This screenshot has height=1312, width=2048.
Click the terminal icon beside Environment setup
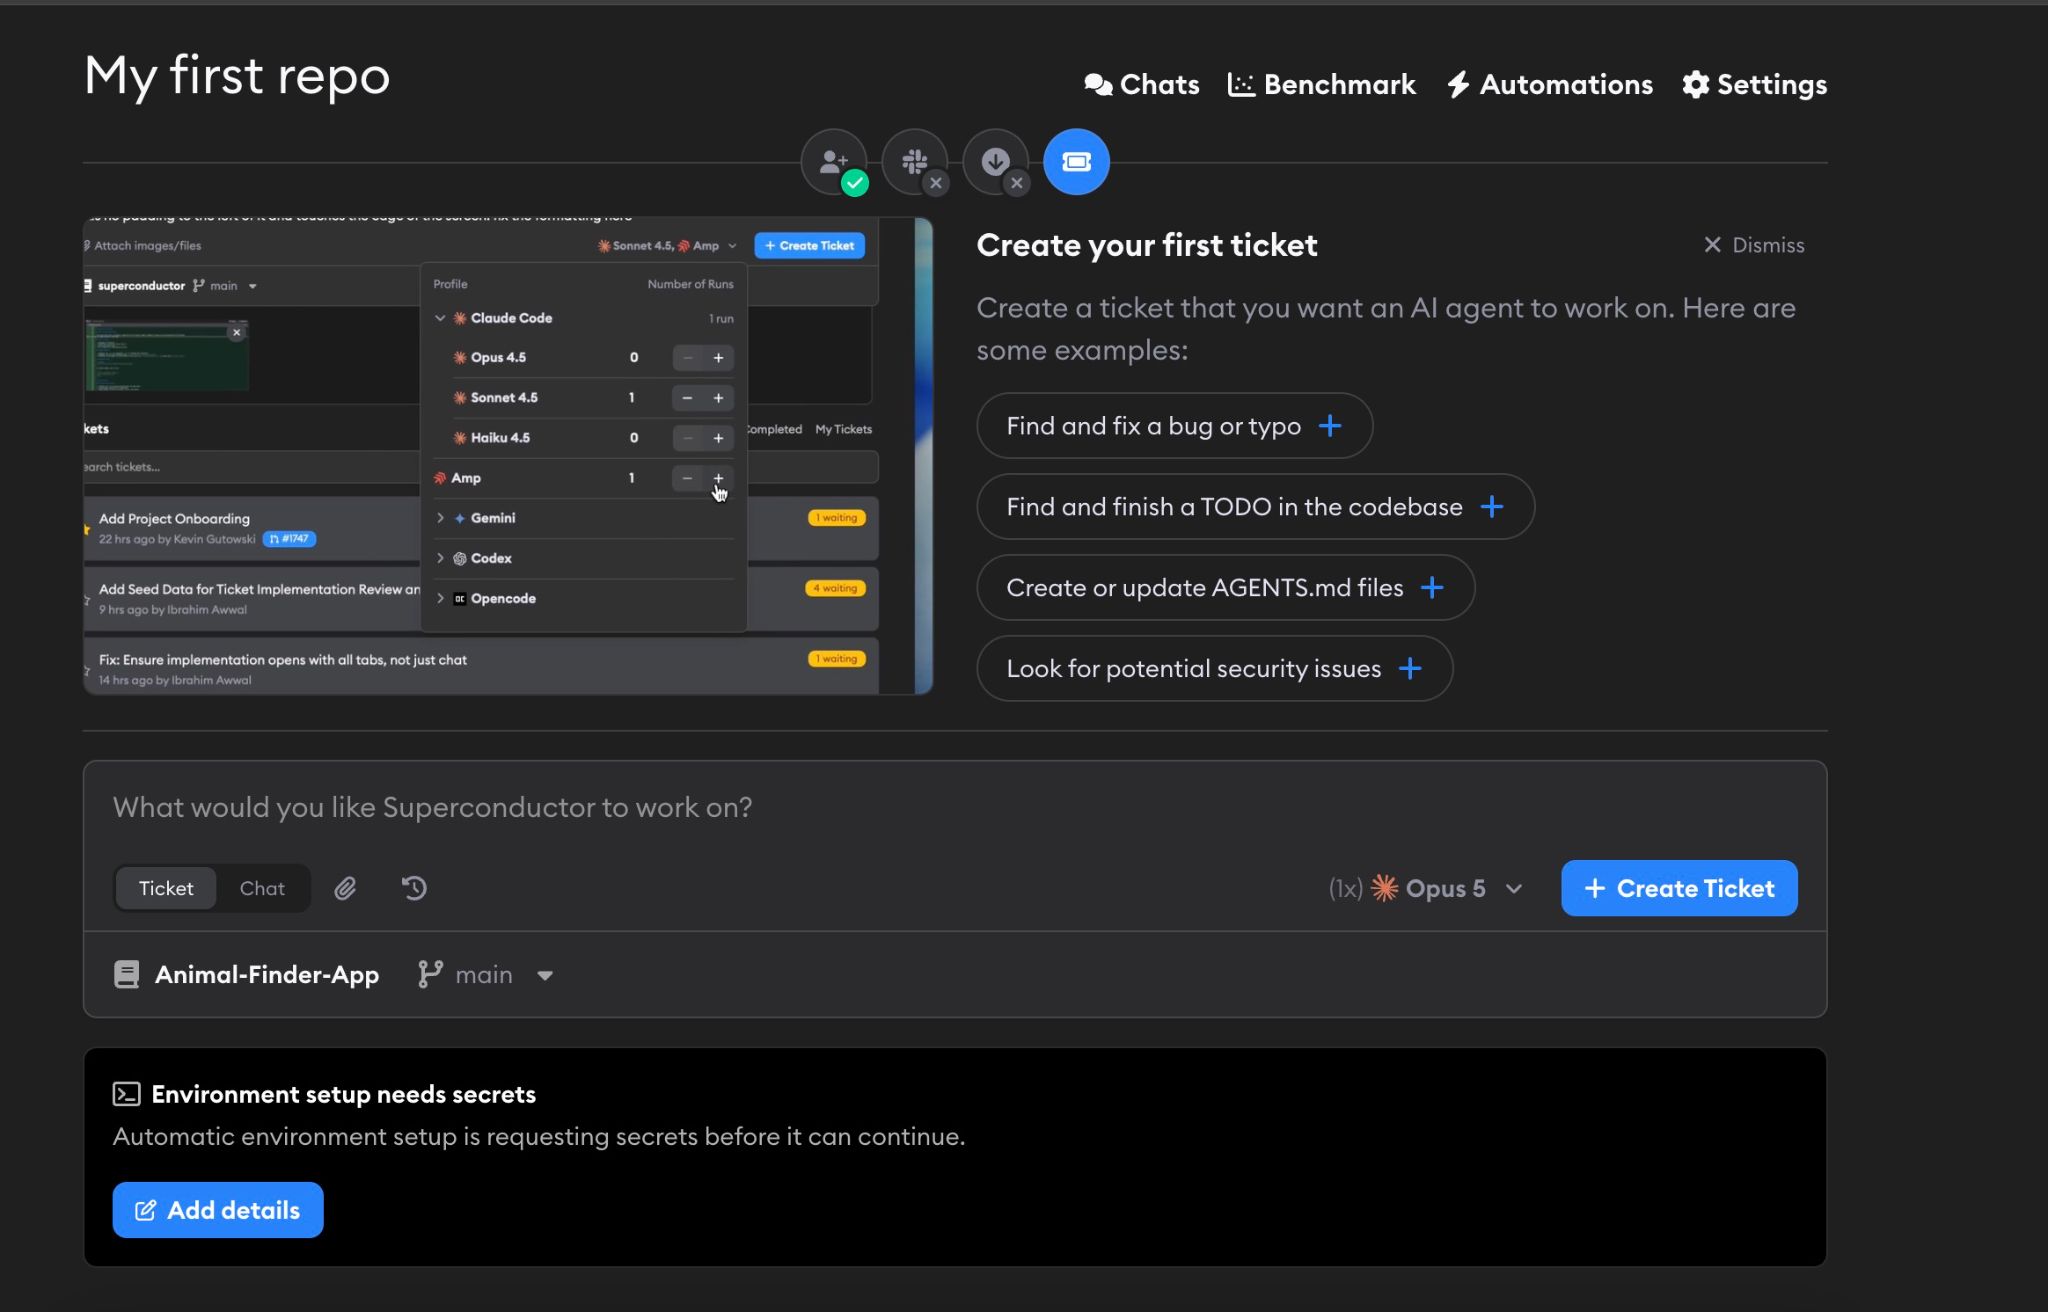(127, 1094)
